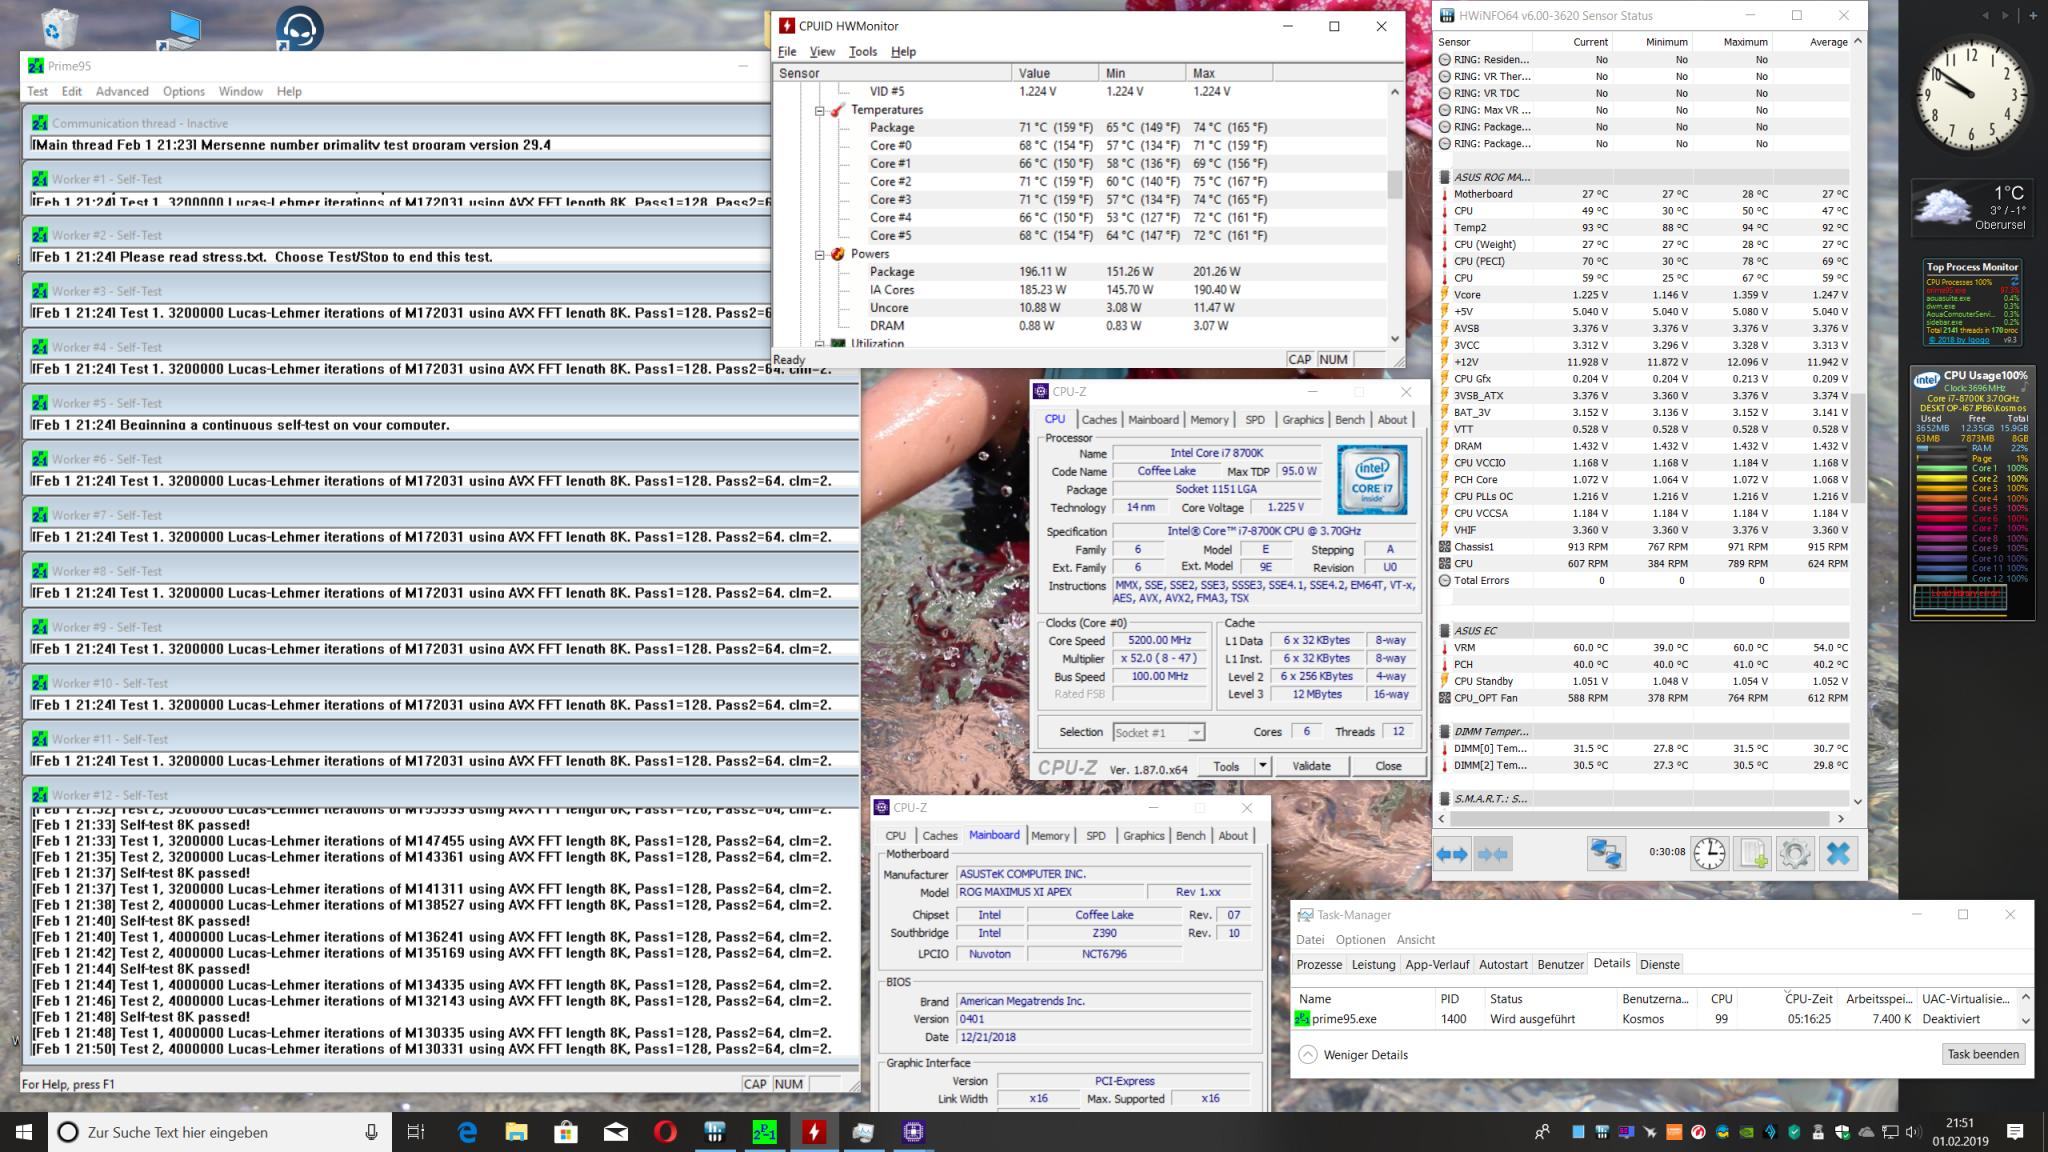The image size is (2048, 1152).
Task: Select Prozesse tab in Task Manager
Action: pos(1319,964)
